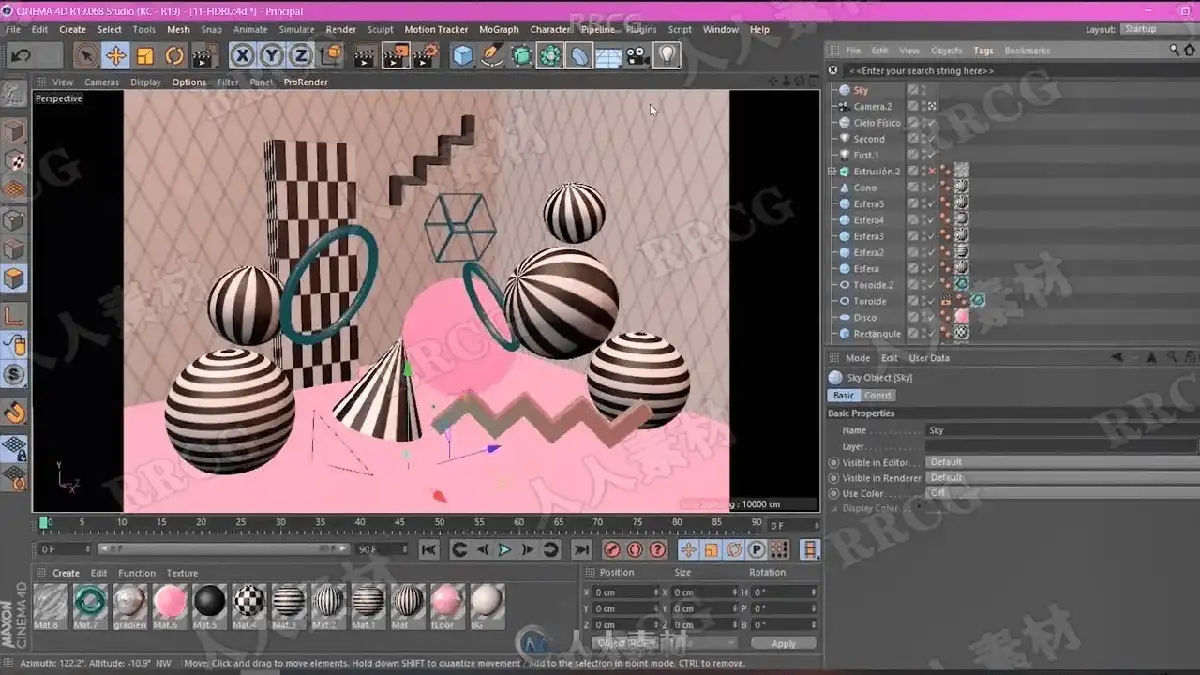Open the viewport Cameras menu

(x=101, y=82)
